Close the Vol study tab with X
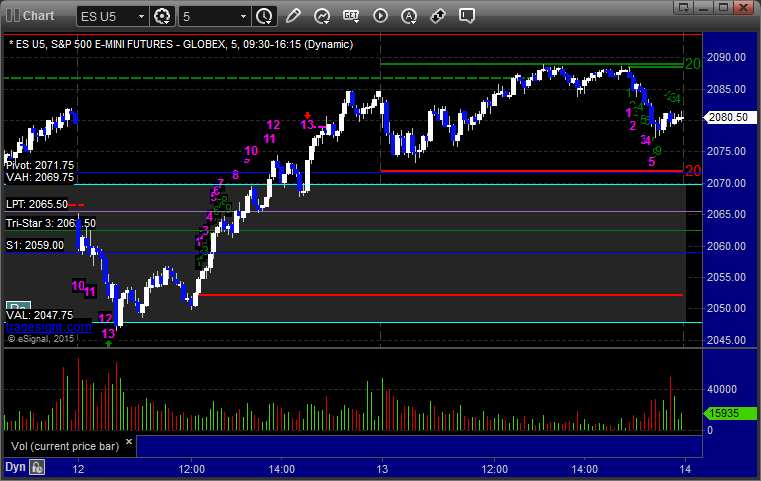The height and width of the screenshot is (481, 761). click(x=129, y=442)
